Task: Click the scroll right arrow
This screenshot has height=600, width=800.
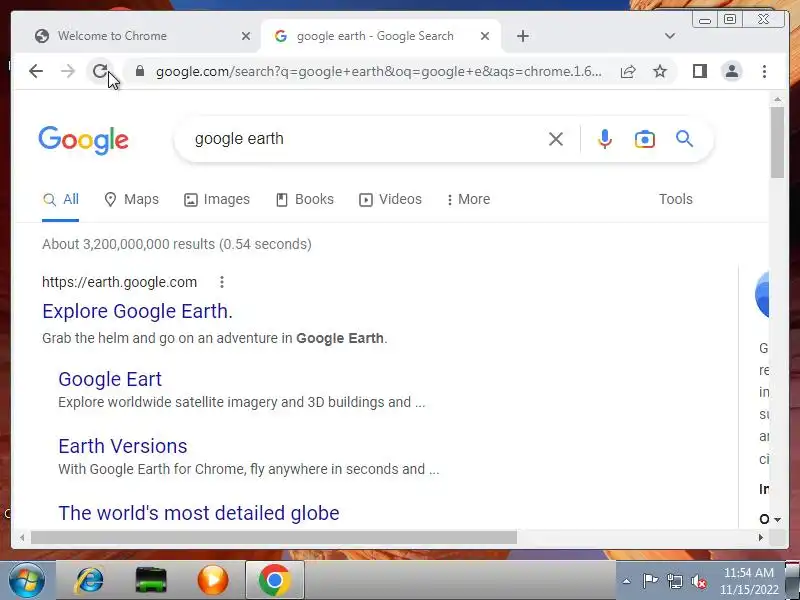Action: (761, 537)
